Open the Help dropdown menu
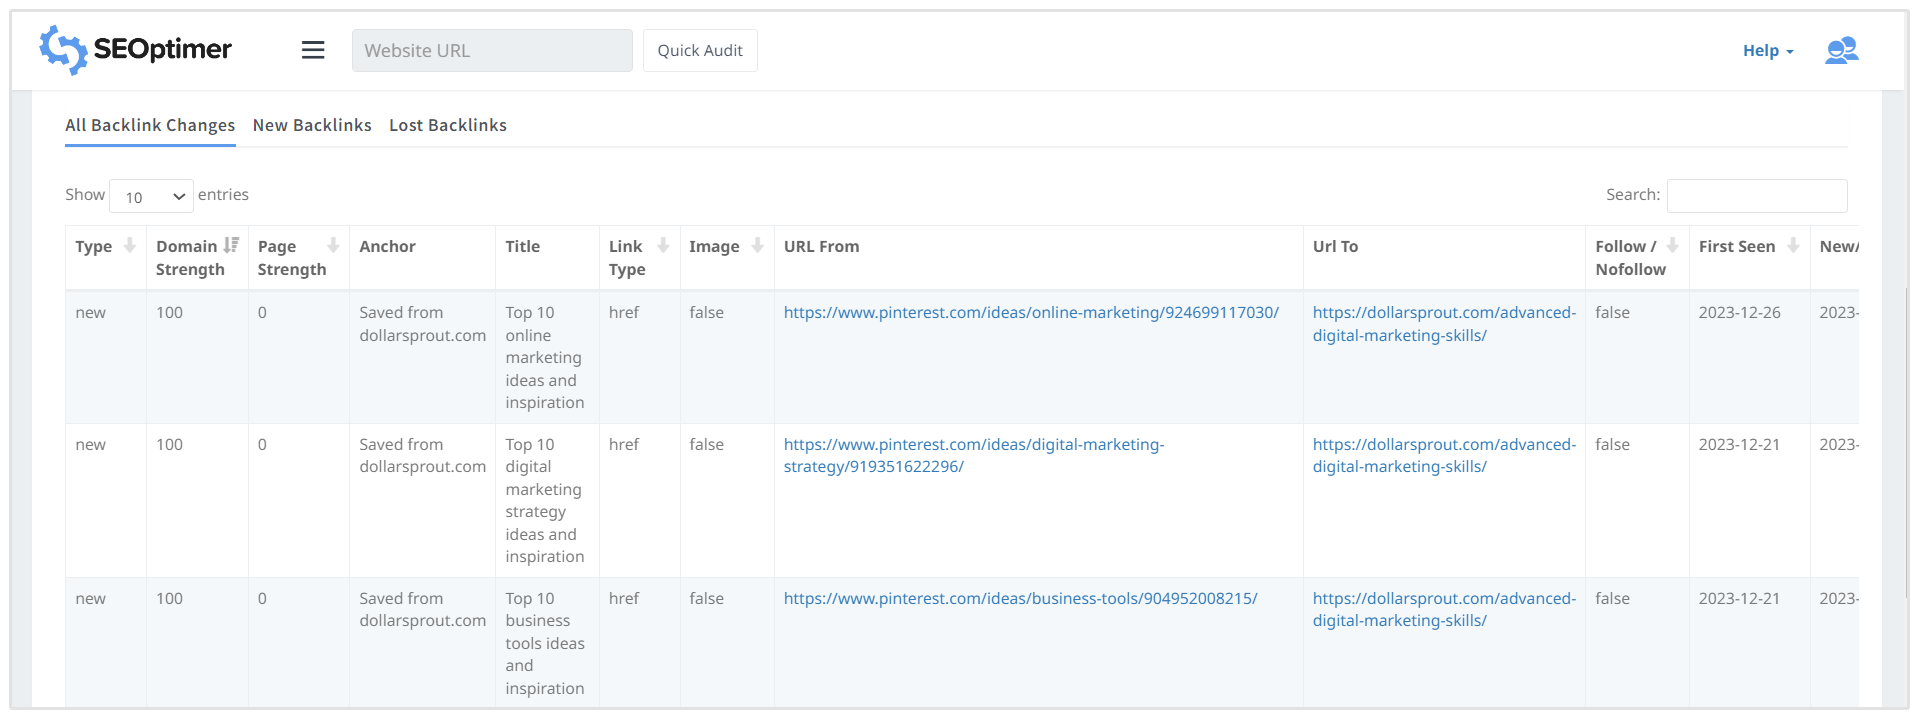The width and height of the screenshot is (1920, 720). point(1767,51)
